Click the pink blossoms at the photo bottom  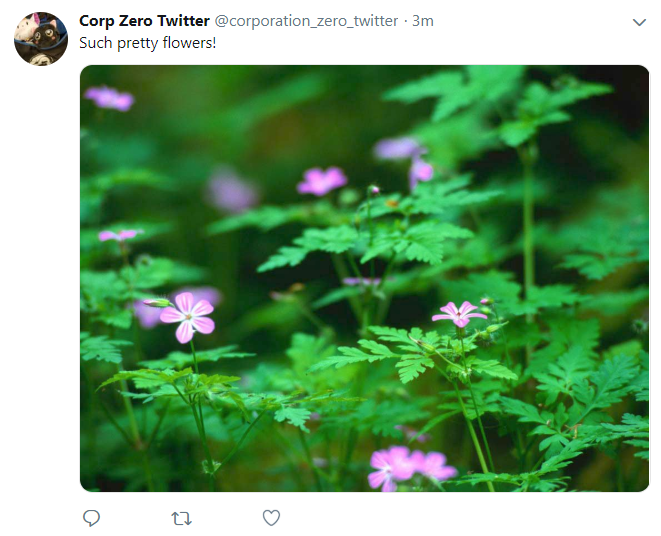pyautogui.click(x=411, y=468)
